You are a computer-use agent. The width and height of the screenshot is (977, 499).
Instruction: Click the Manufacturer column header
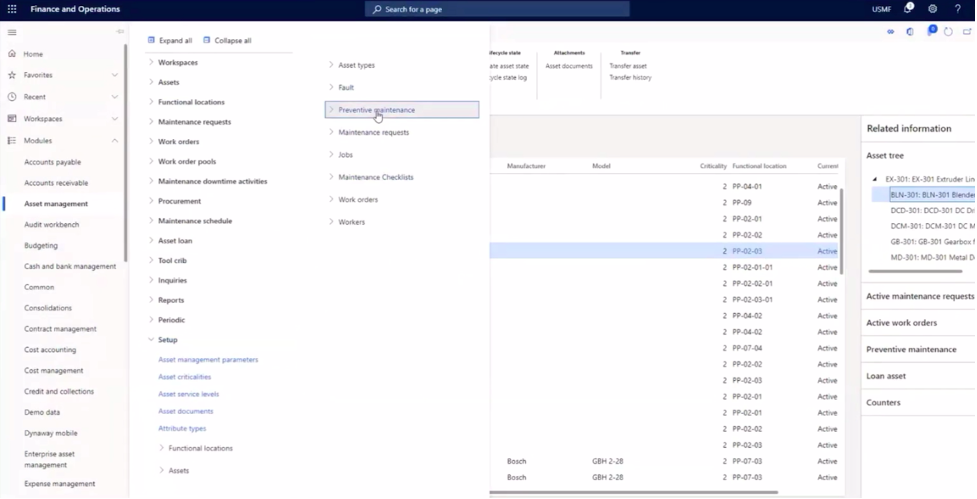tap(526, 166)
